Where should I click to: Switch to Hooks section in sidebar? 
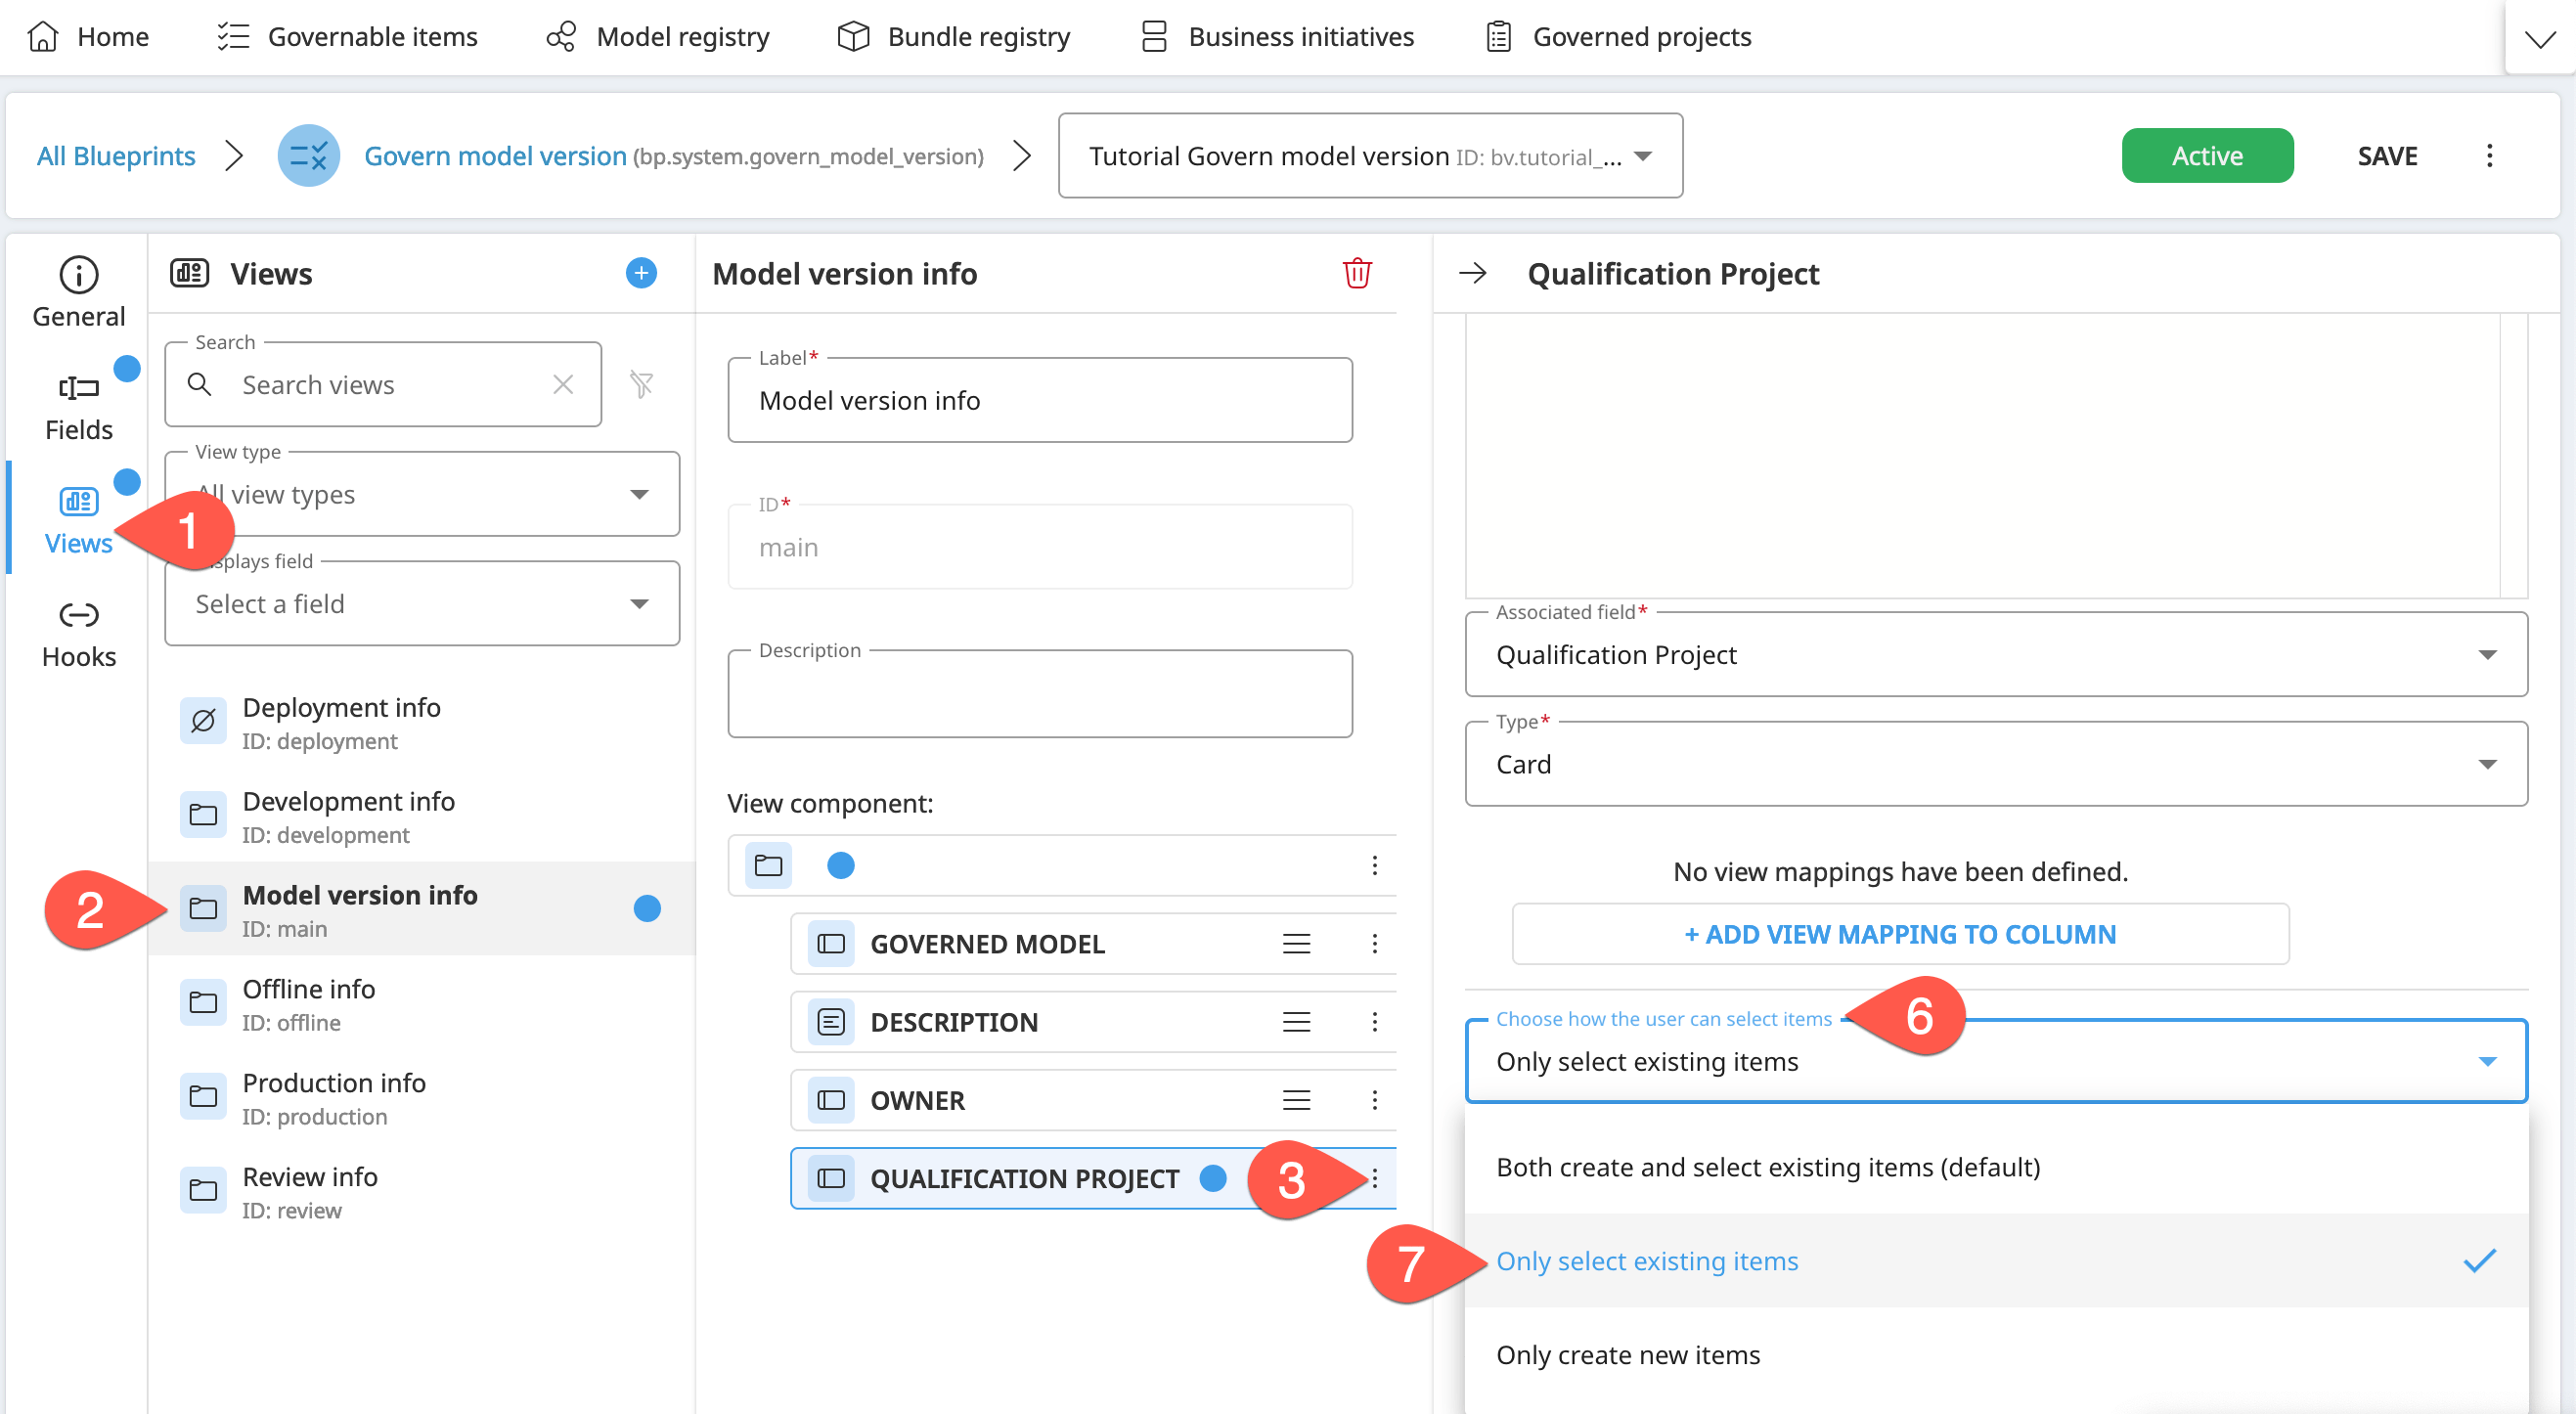click(78, 633)
